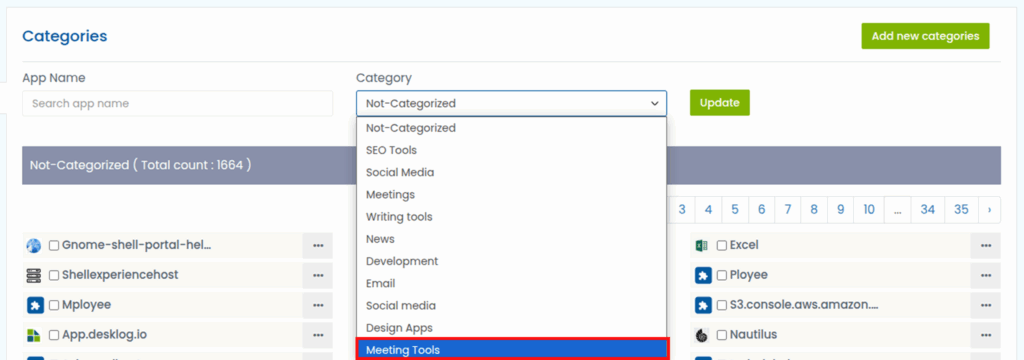
Task: Select the S3.console.aws.amazon checkbox
Action: 722,305
